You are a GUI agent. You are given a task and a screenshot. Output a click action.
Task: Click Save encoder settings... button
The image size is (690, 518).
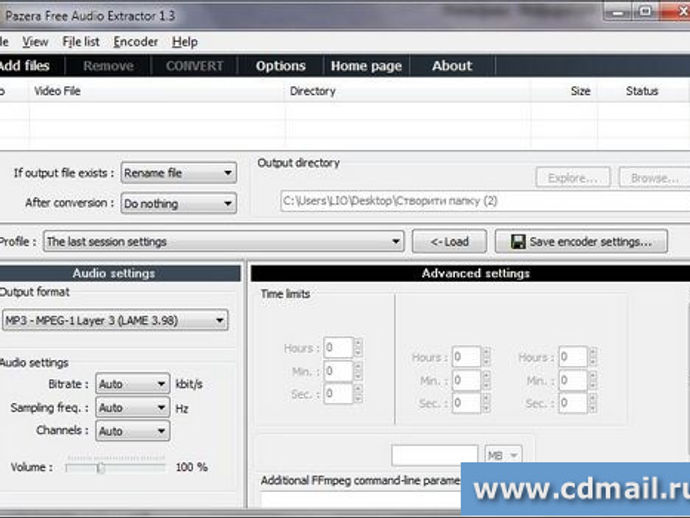[x=581, y=242]
